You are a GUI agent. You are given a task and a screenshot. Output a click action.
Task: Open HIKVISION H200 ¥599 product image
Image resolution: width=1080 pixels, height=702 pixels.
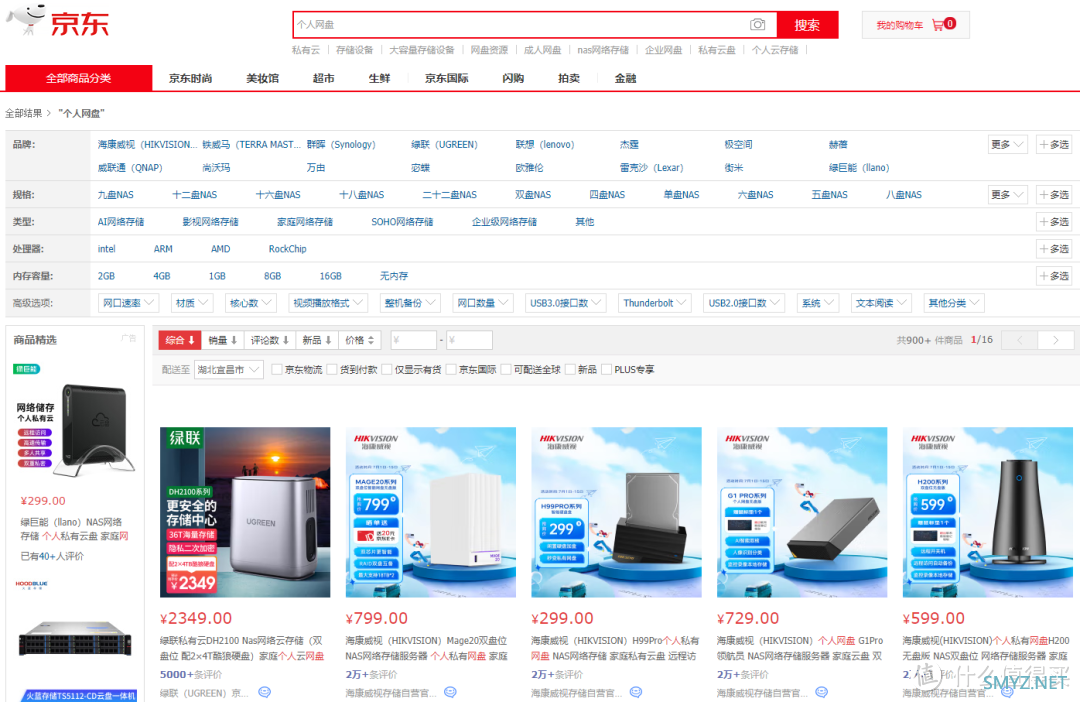tap(988, 513)
